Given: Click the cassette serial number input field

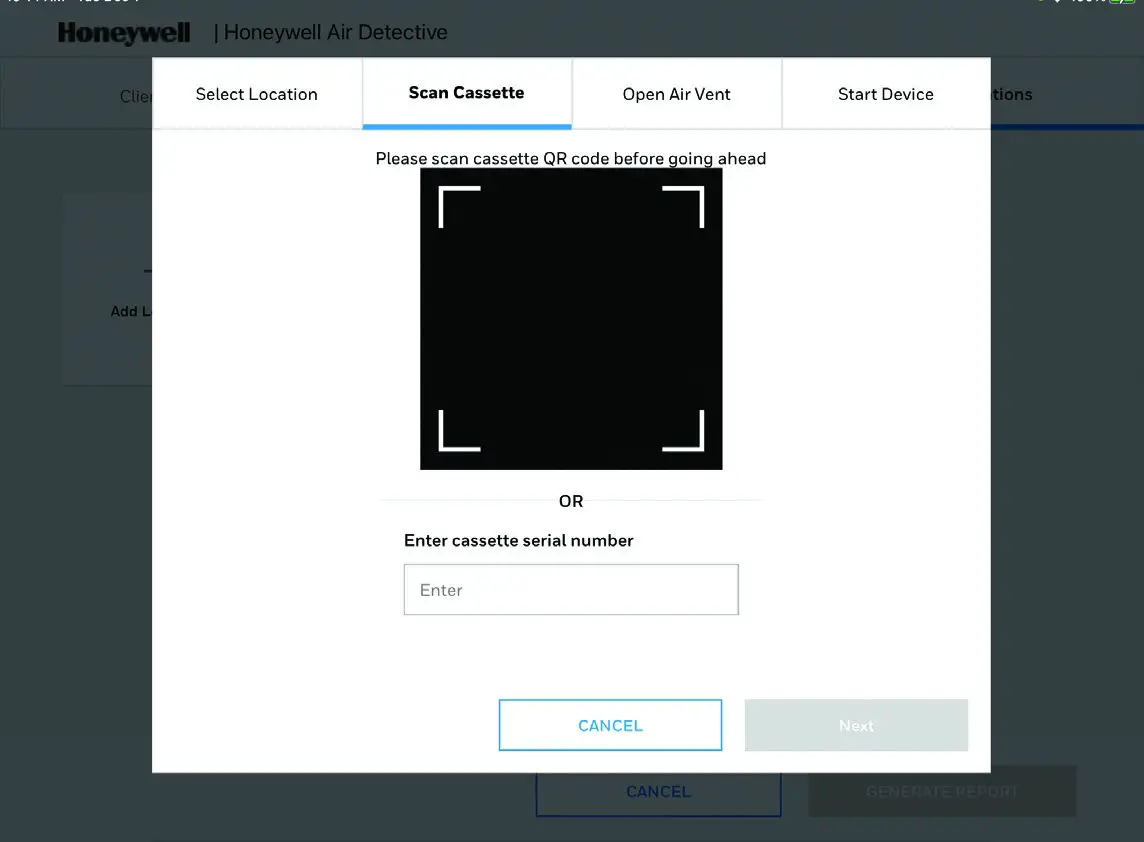Looking at the screenshot, I should (x=571, y=590).
